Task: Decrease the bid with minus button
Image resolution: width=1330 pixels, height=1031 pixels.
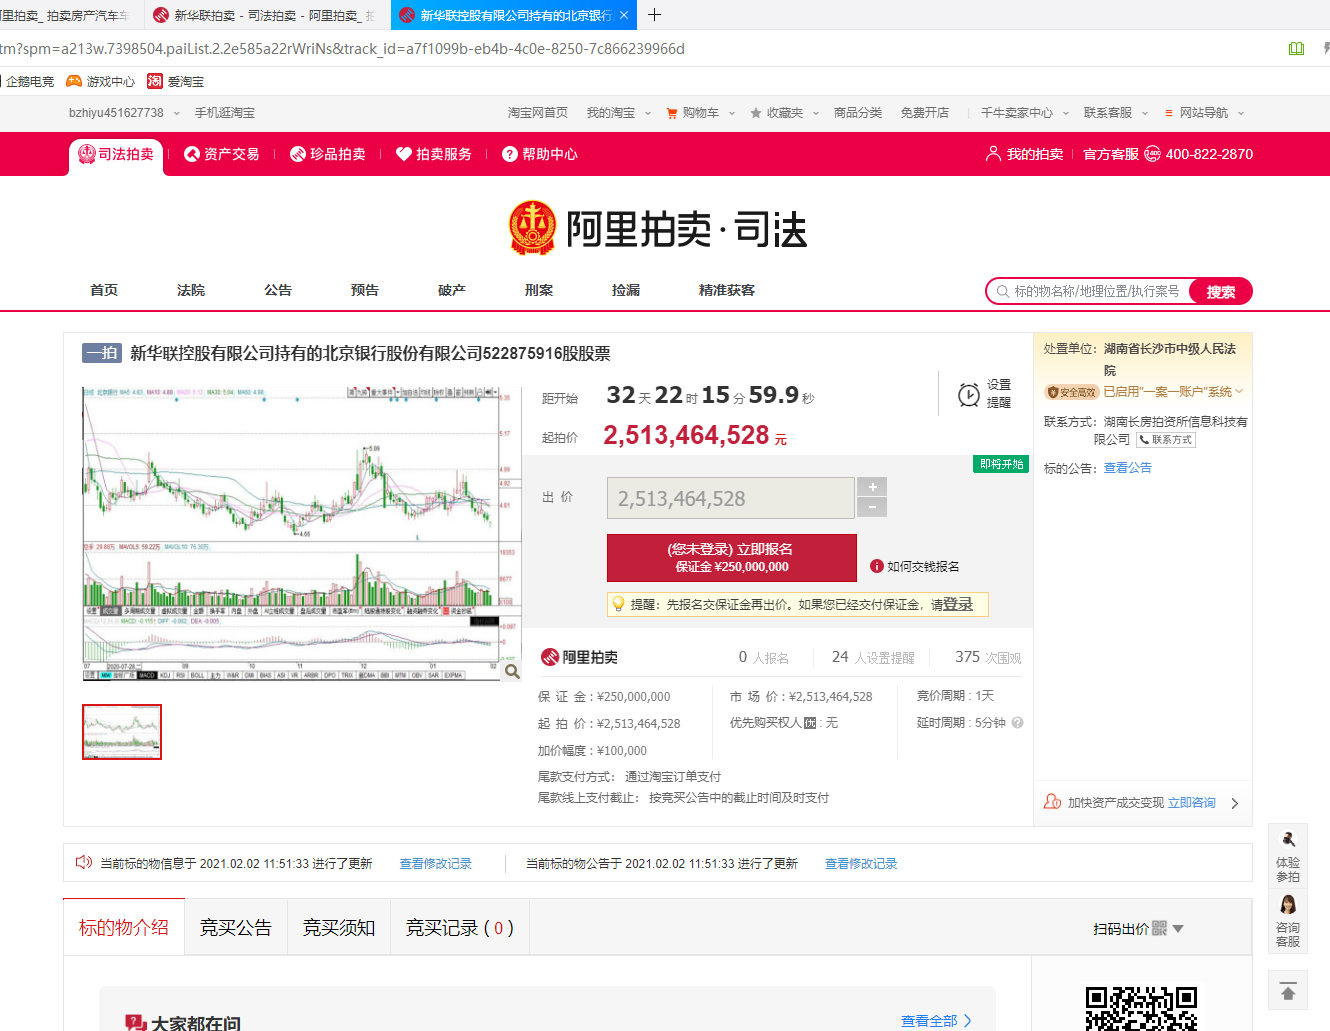Action: coord(873,508)
